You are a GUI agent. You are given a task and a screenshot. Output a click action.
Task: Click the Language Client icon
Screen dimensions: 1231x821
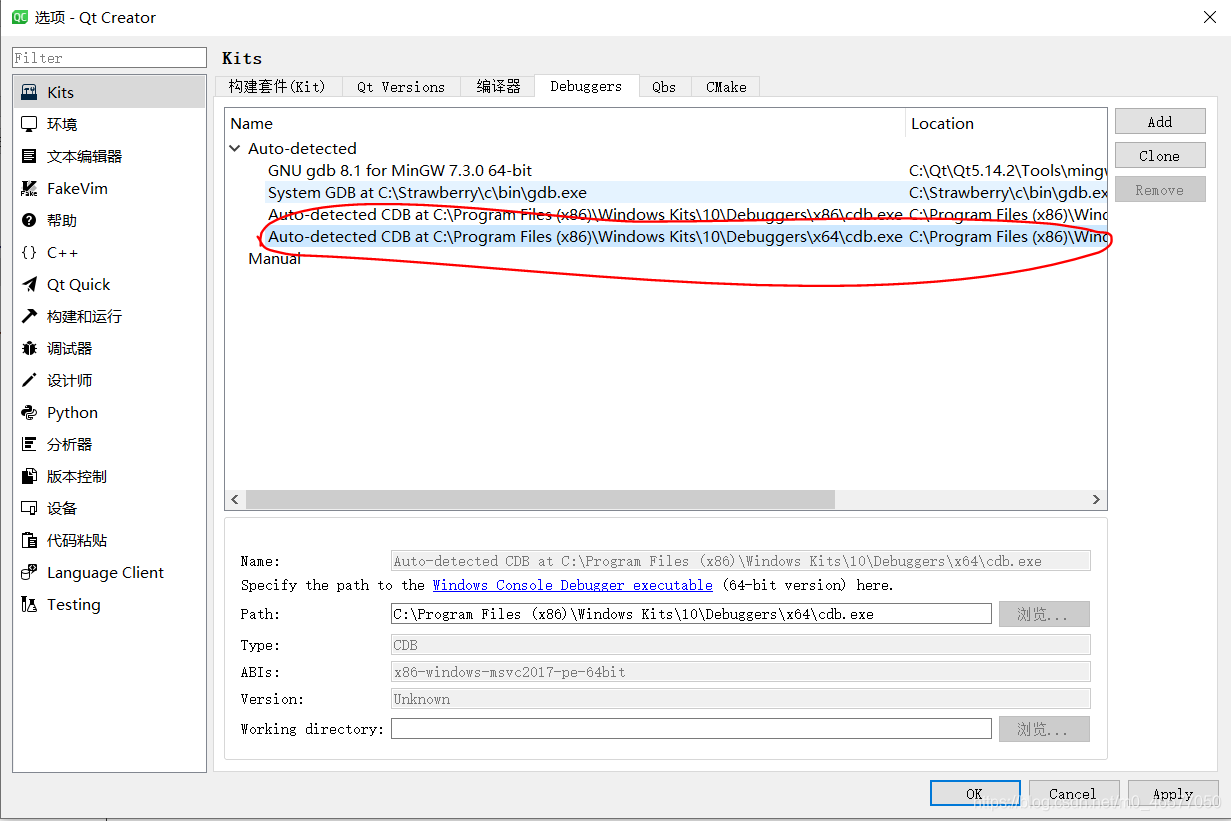click(29, 572)
